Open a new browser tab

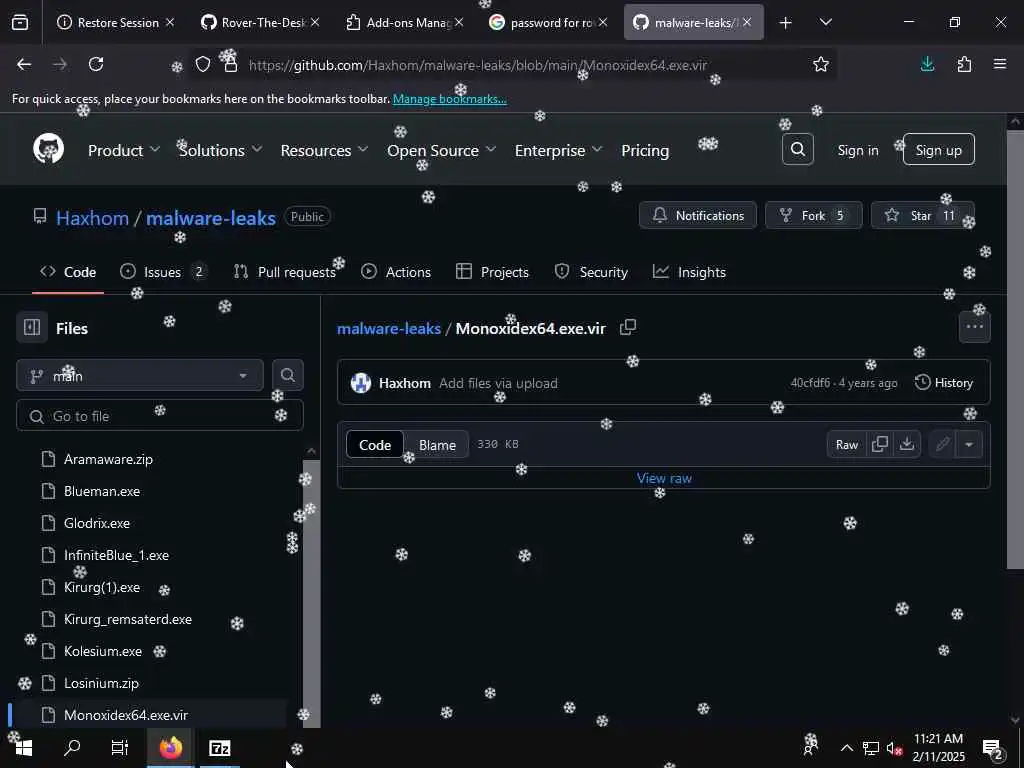[785, 23]
